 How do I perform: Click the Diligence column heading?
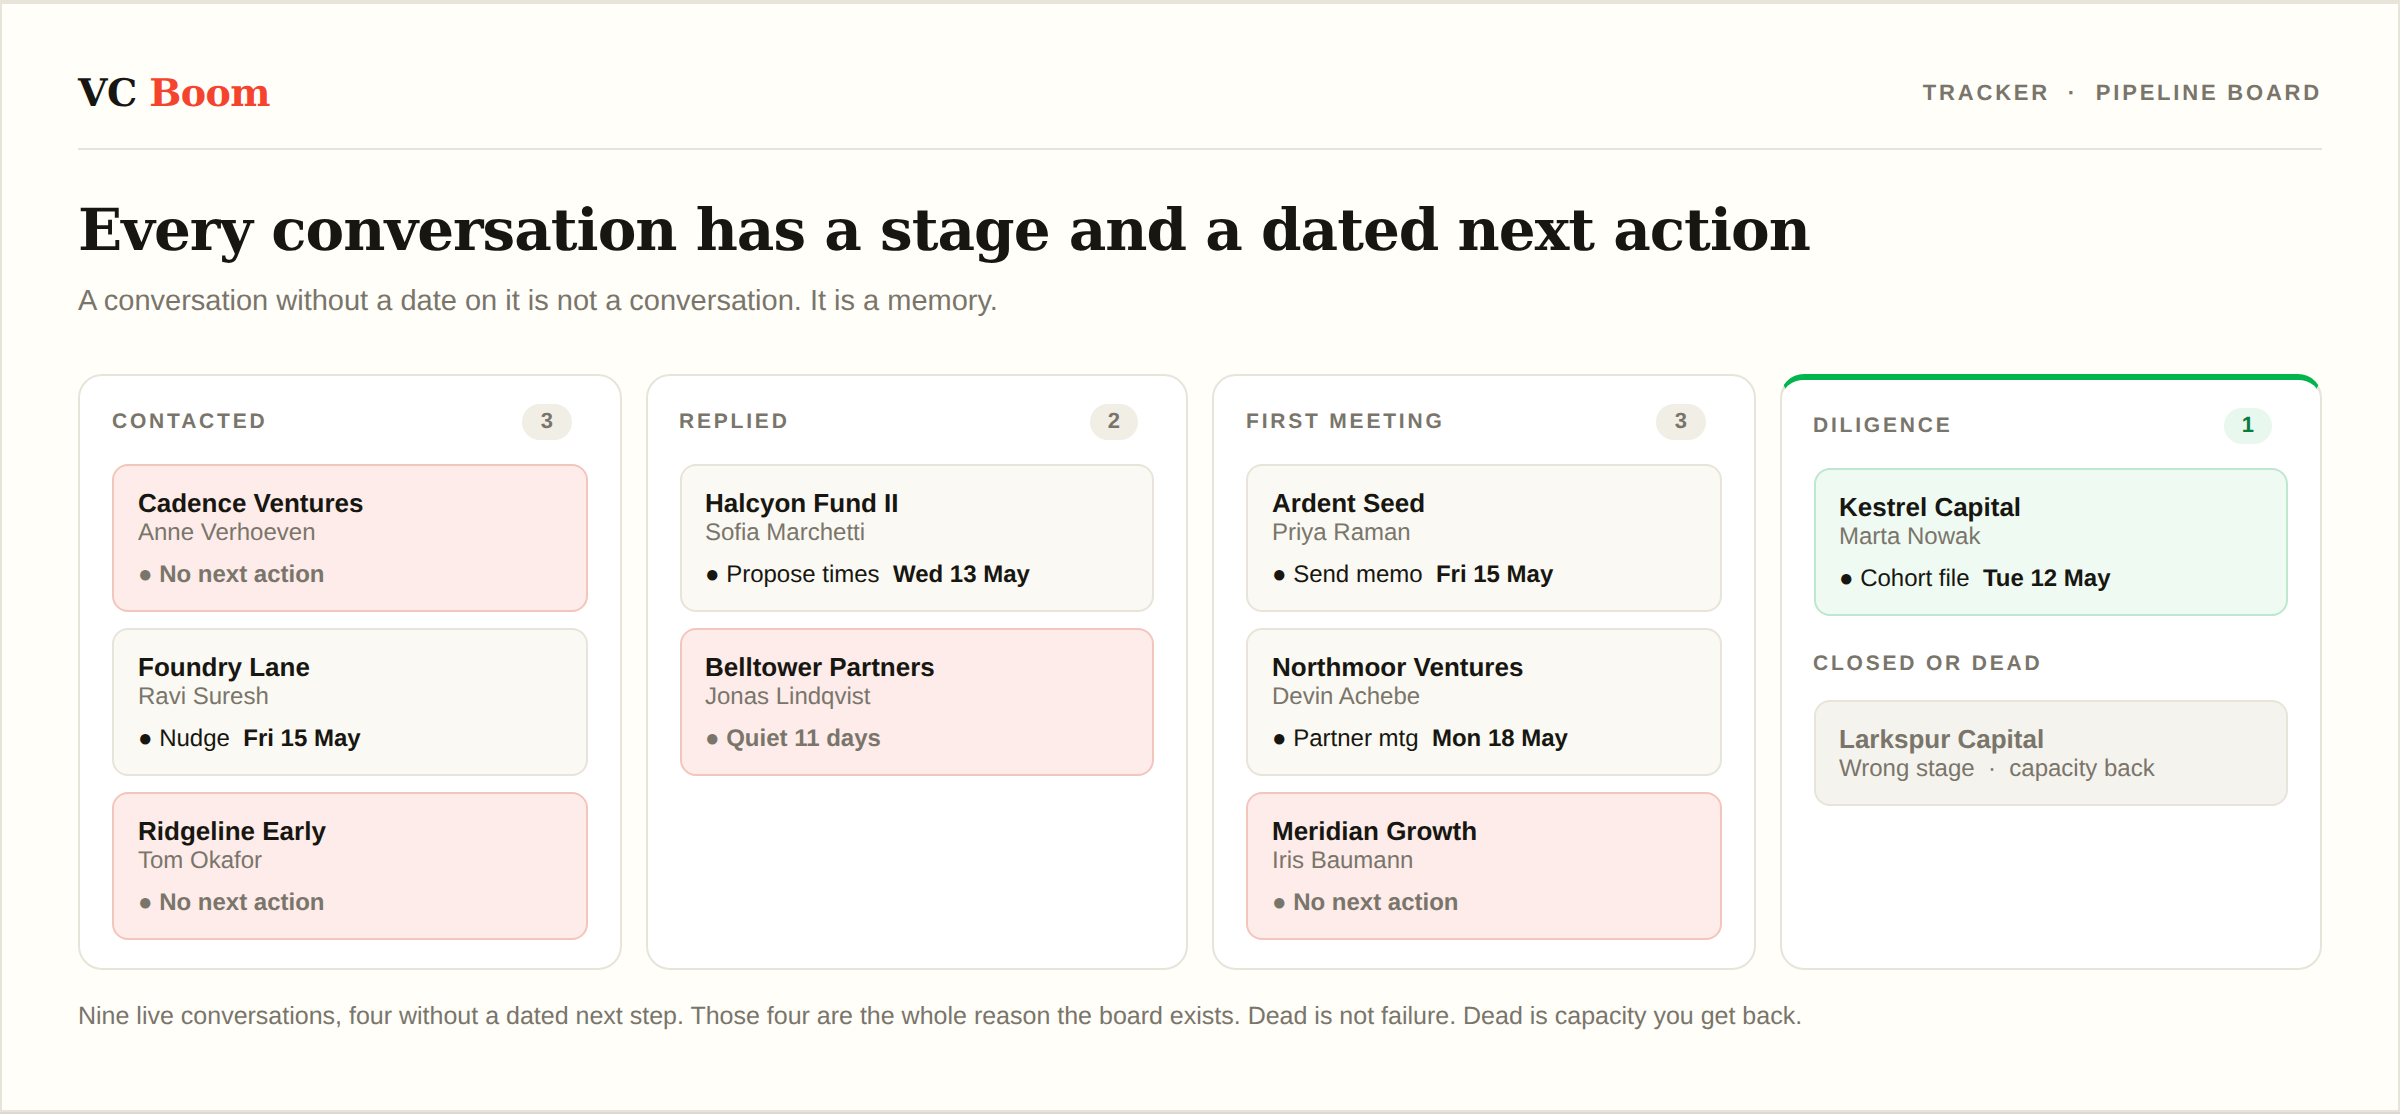[x=1882, y=425]
